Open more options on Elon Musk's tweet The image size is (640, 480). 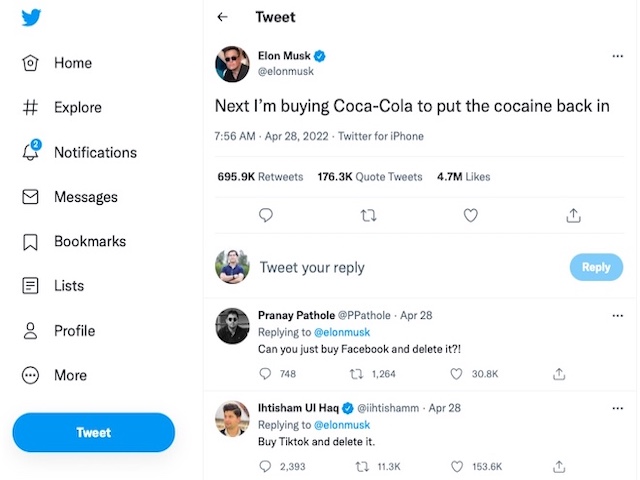[x=617, y=56]
